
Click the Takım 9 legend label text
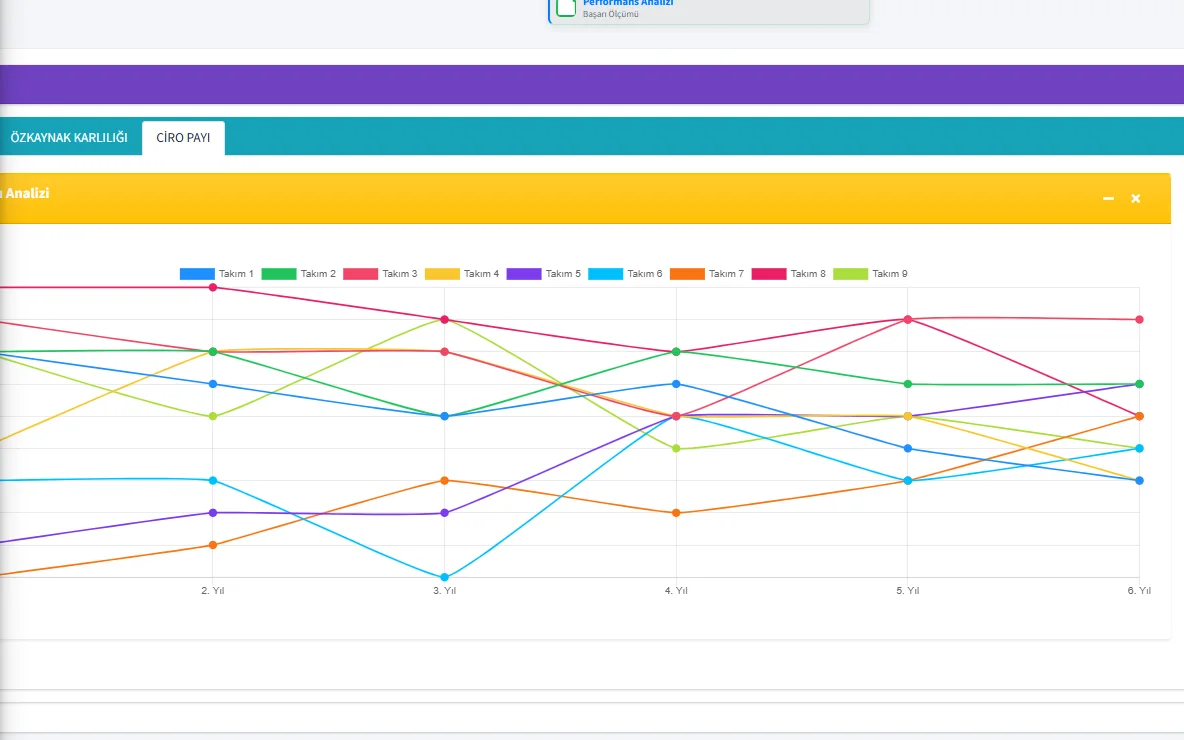[x=890, y=273]
